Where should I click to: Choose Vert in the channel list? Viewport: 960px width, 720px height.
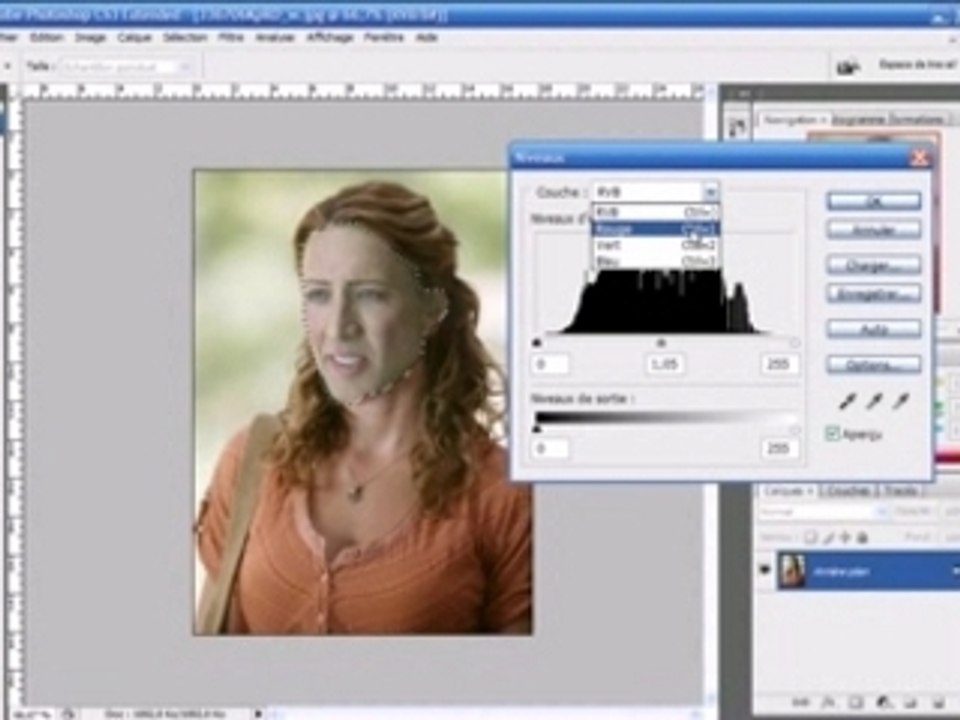pos(655,245)
